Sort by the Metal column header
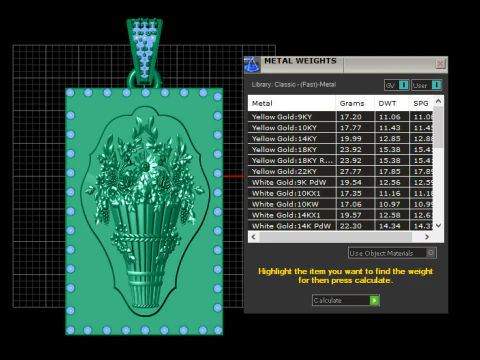Viewport: 480px width, 360px height. click(292, 103)
